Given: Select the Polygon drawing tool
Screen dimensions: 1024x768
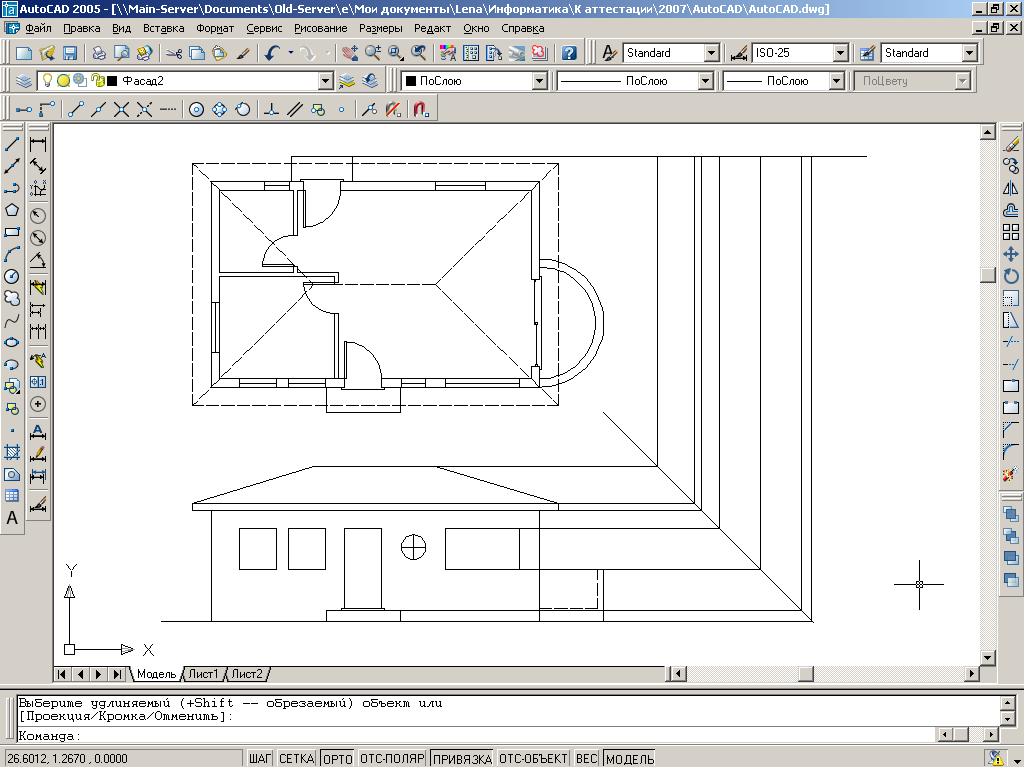Looking at the screenshot, I should point(12,210).
